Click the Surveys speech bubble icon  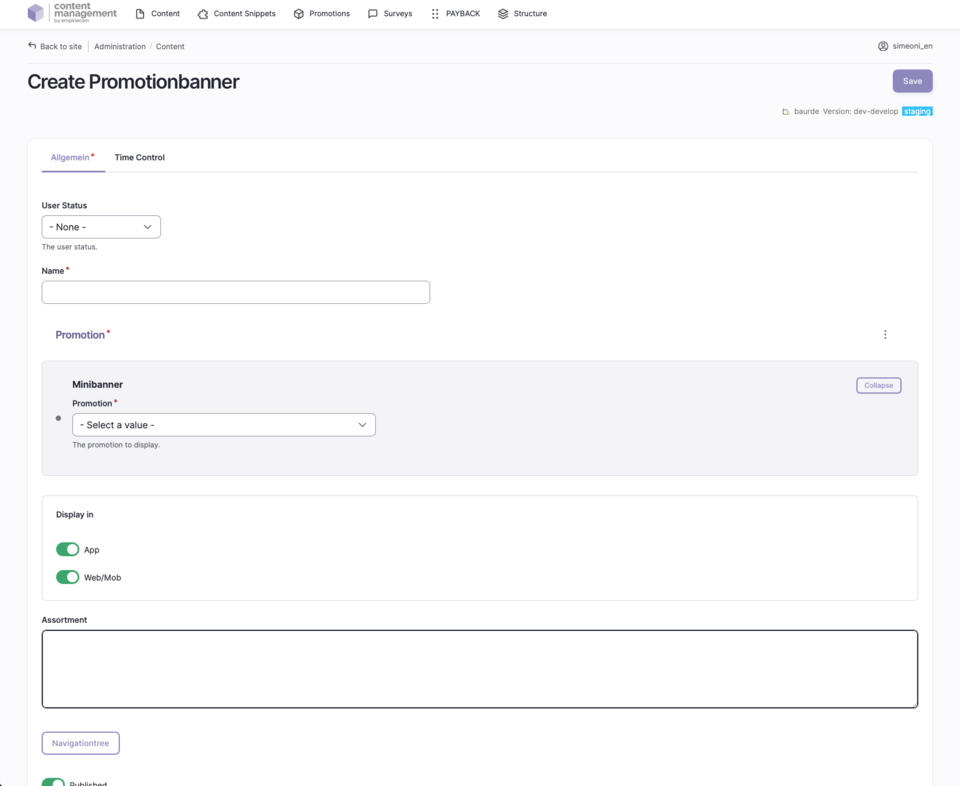(x=373, y=14)
